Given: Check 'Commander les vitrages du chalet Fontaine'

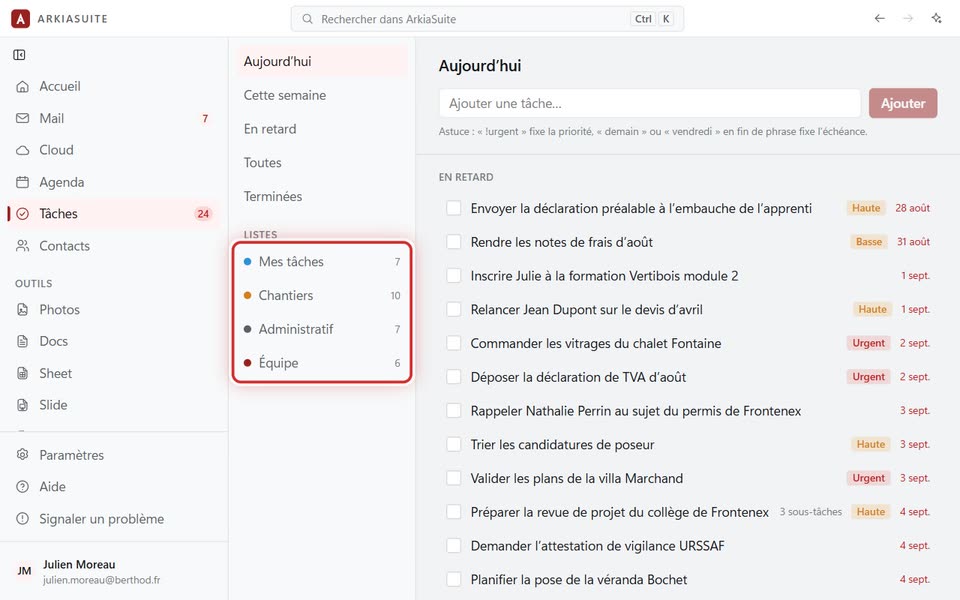Looking at the screenshot, I should 454,343.
